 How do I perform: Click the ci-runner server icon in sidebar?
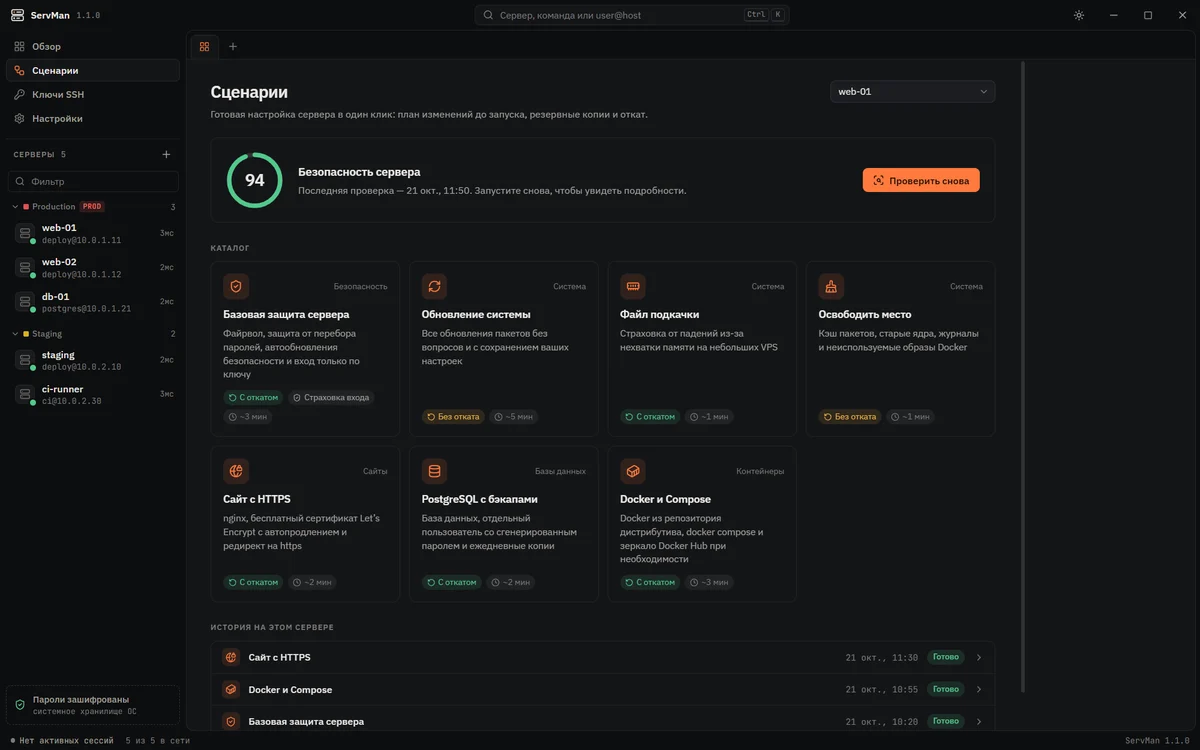pyautogui.click(x=24, y=394)
